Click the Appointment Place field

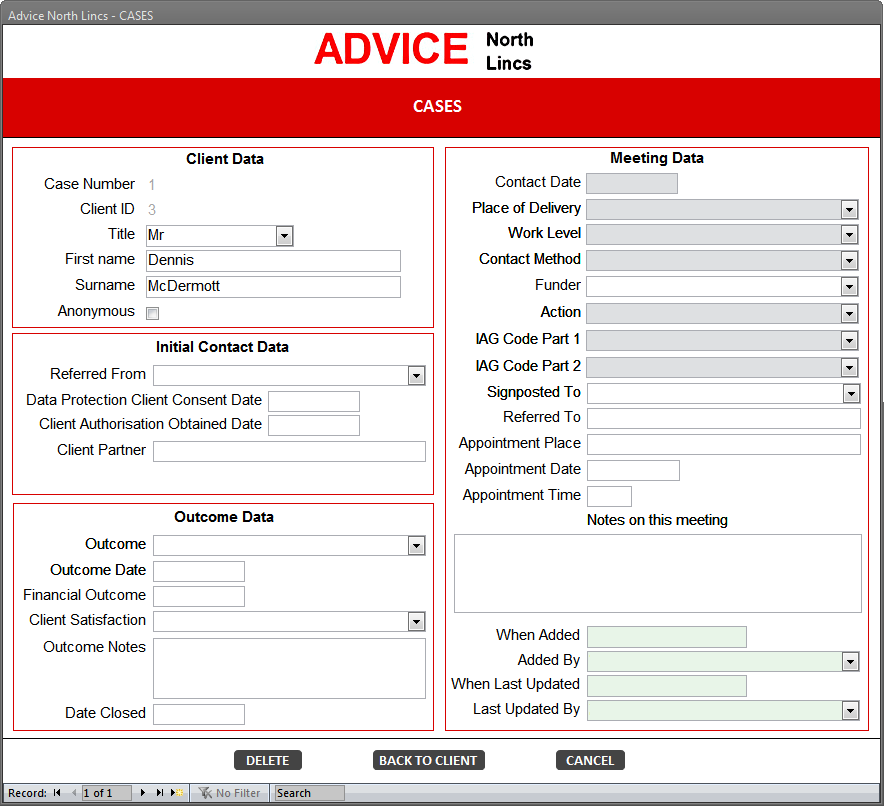[x=724, y=444]
